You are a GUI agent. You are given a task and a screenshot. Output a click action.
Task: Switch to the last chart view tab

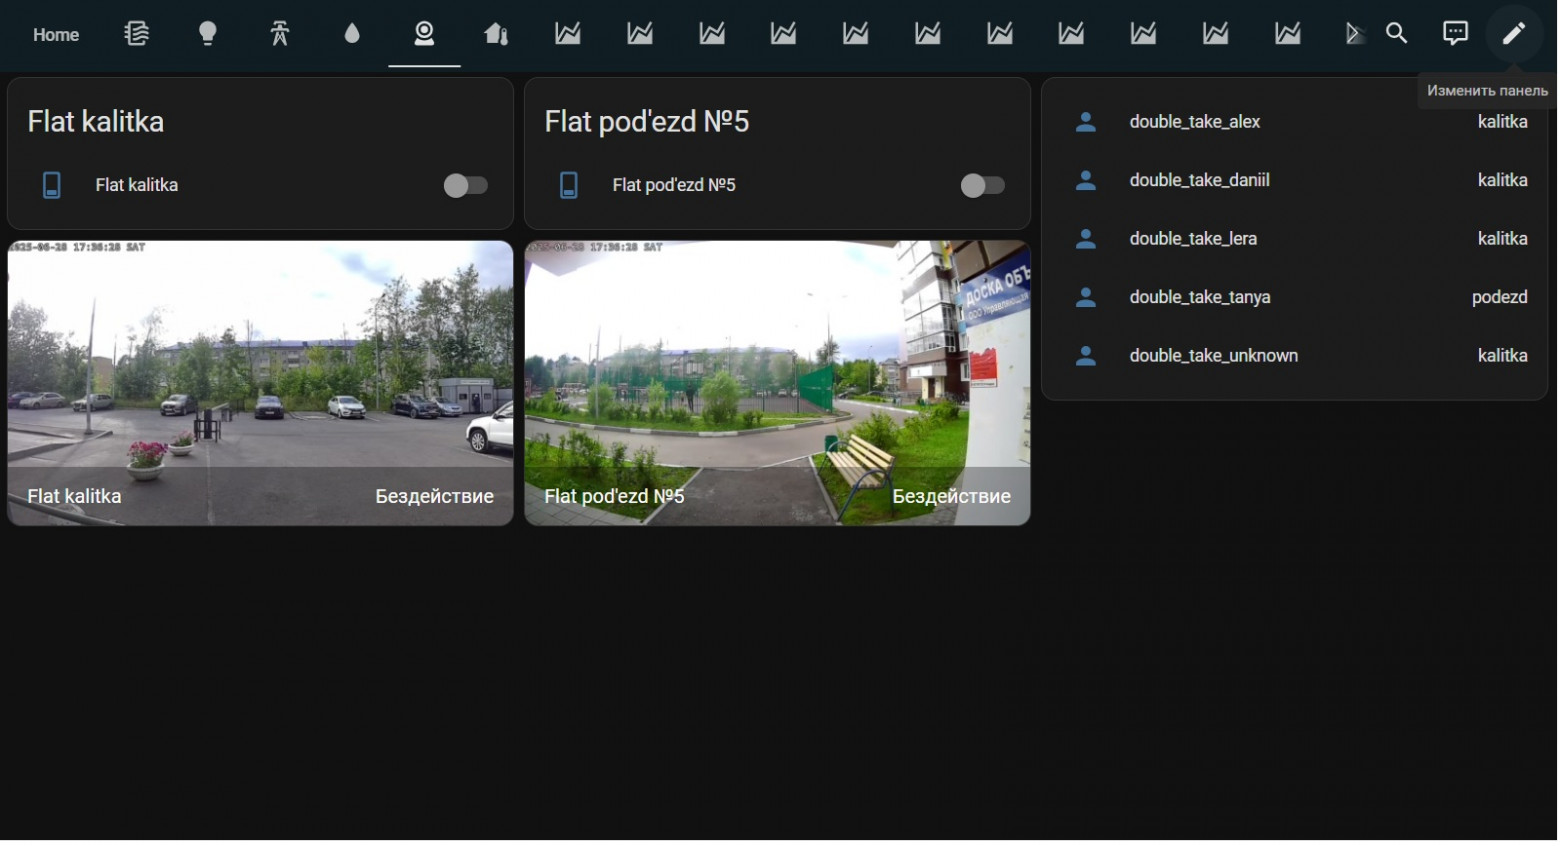[1287, 34]
